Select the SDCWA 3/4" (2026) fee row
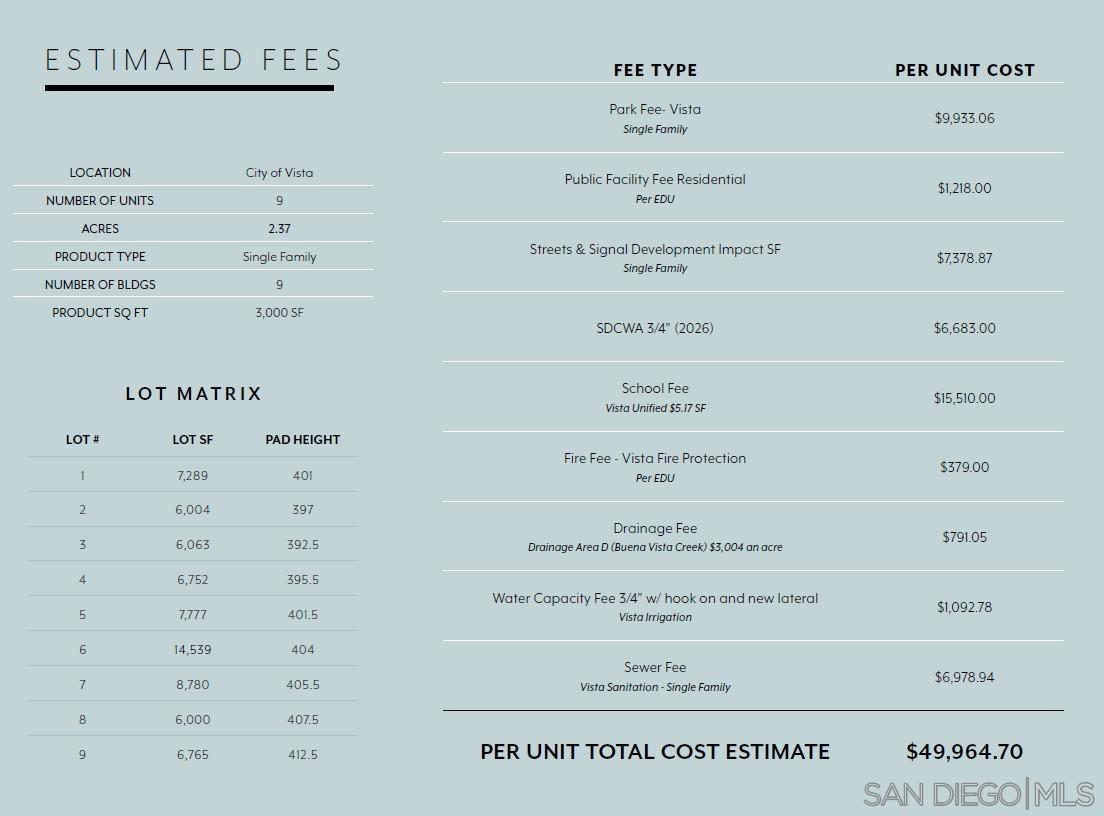Image resolution: width=1104 pixels, height=816 pixels. click(655, 328)
